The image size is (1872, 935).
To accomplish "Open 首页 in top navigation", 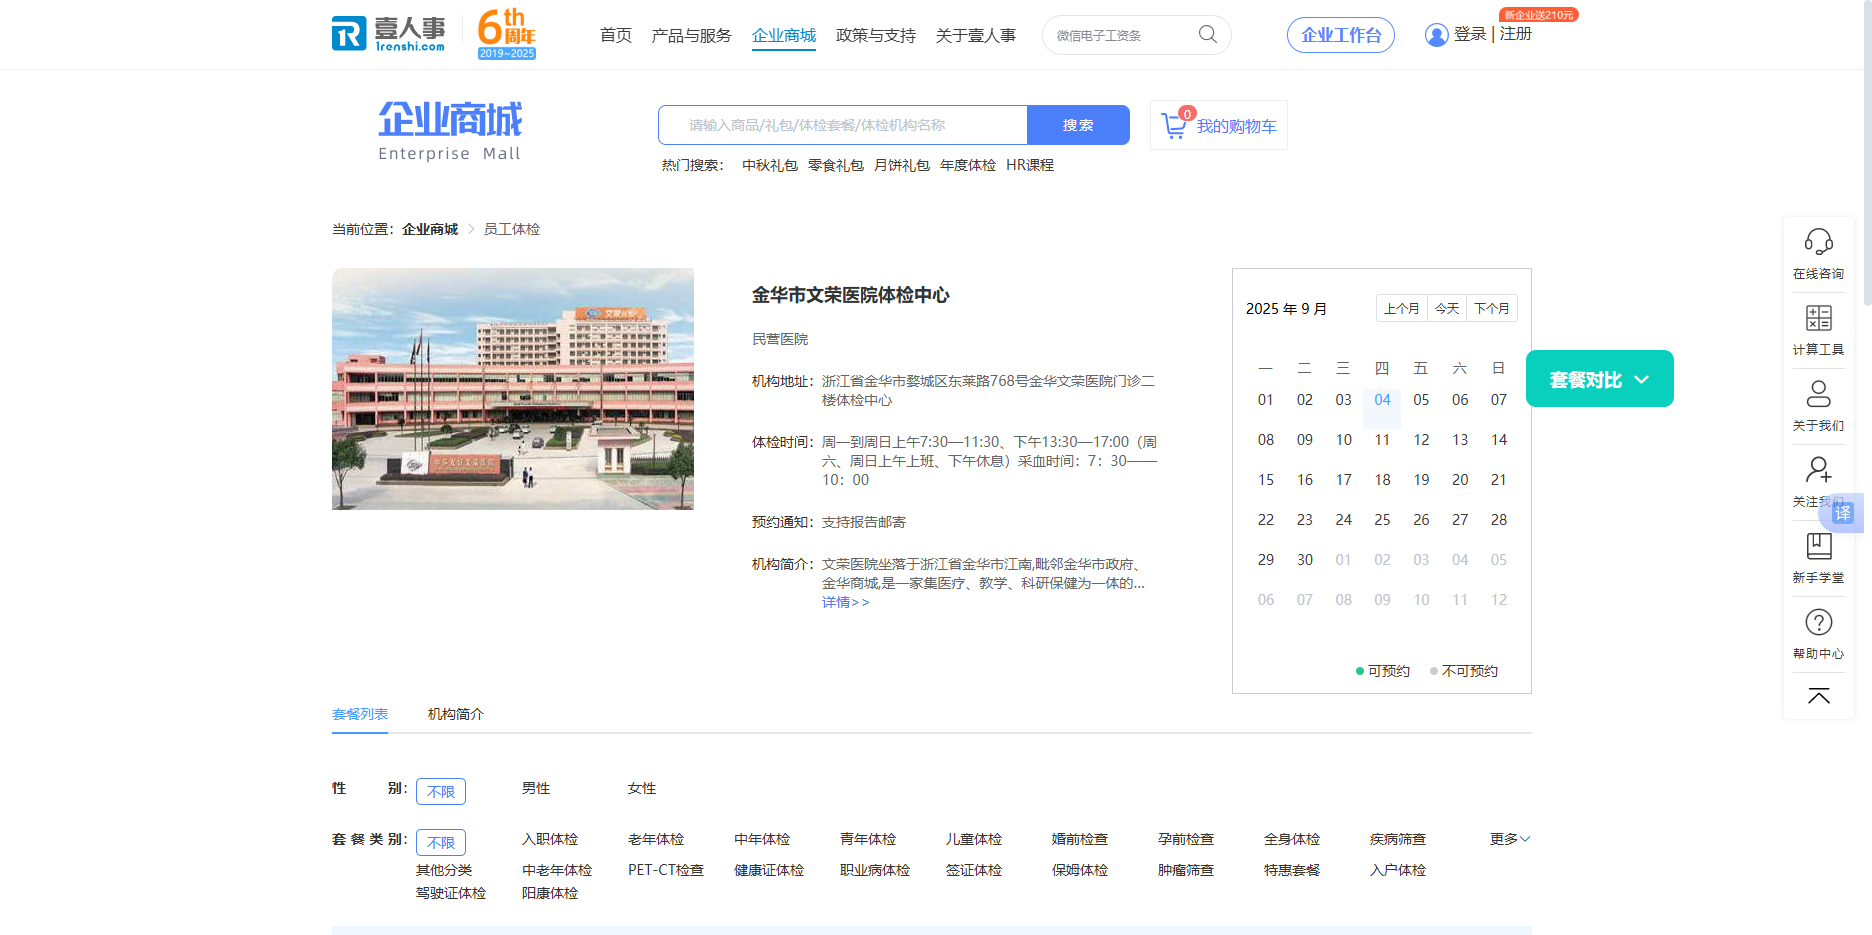I will click(x=616, y=35).
